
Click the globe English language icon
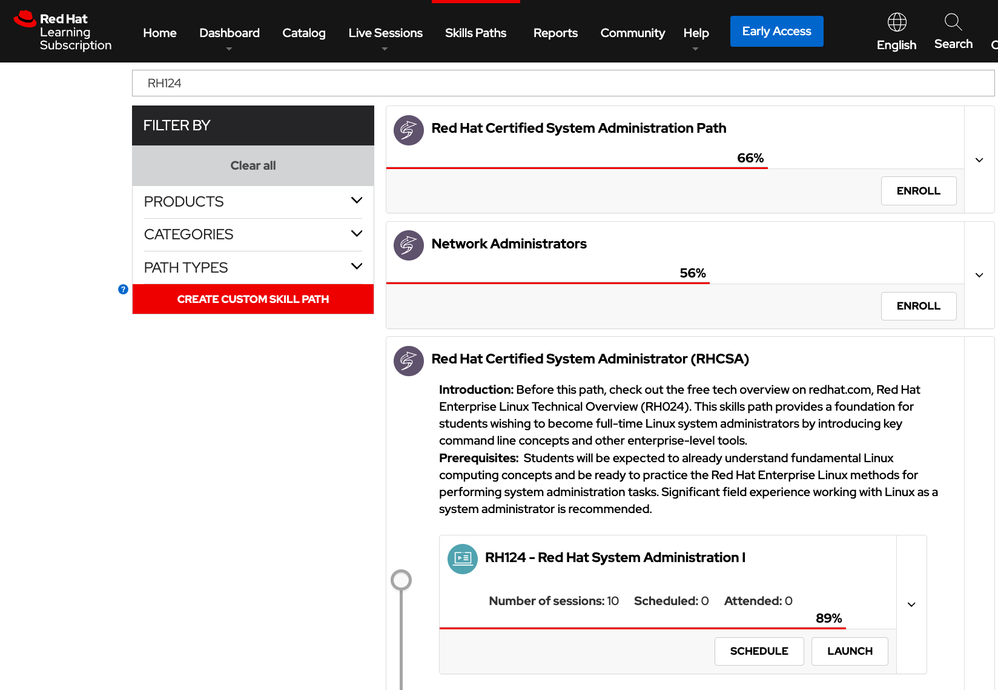897,22
